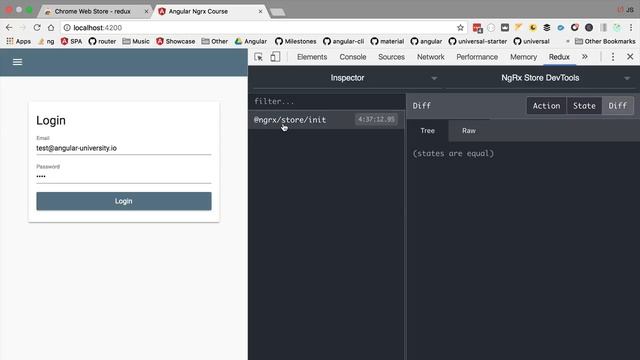
Task: Open the Angular drive bookmark
Action: tap(251, 41)
